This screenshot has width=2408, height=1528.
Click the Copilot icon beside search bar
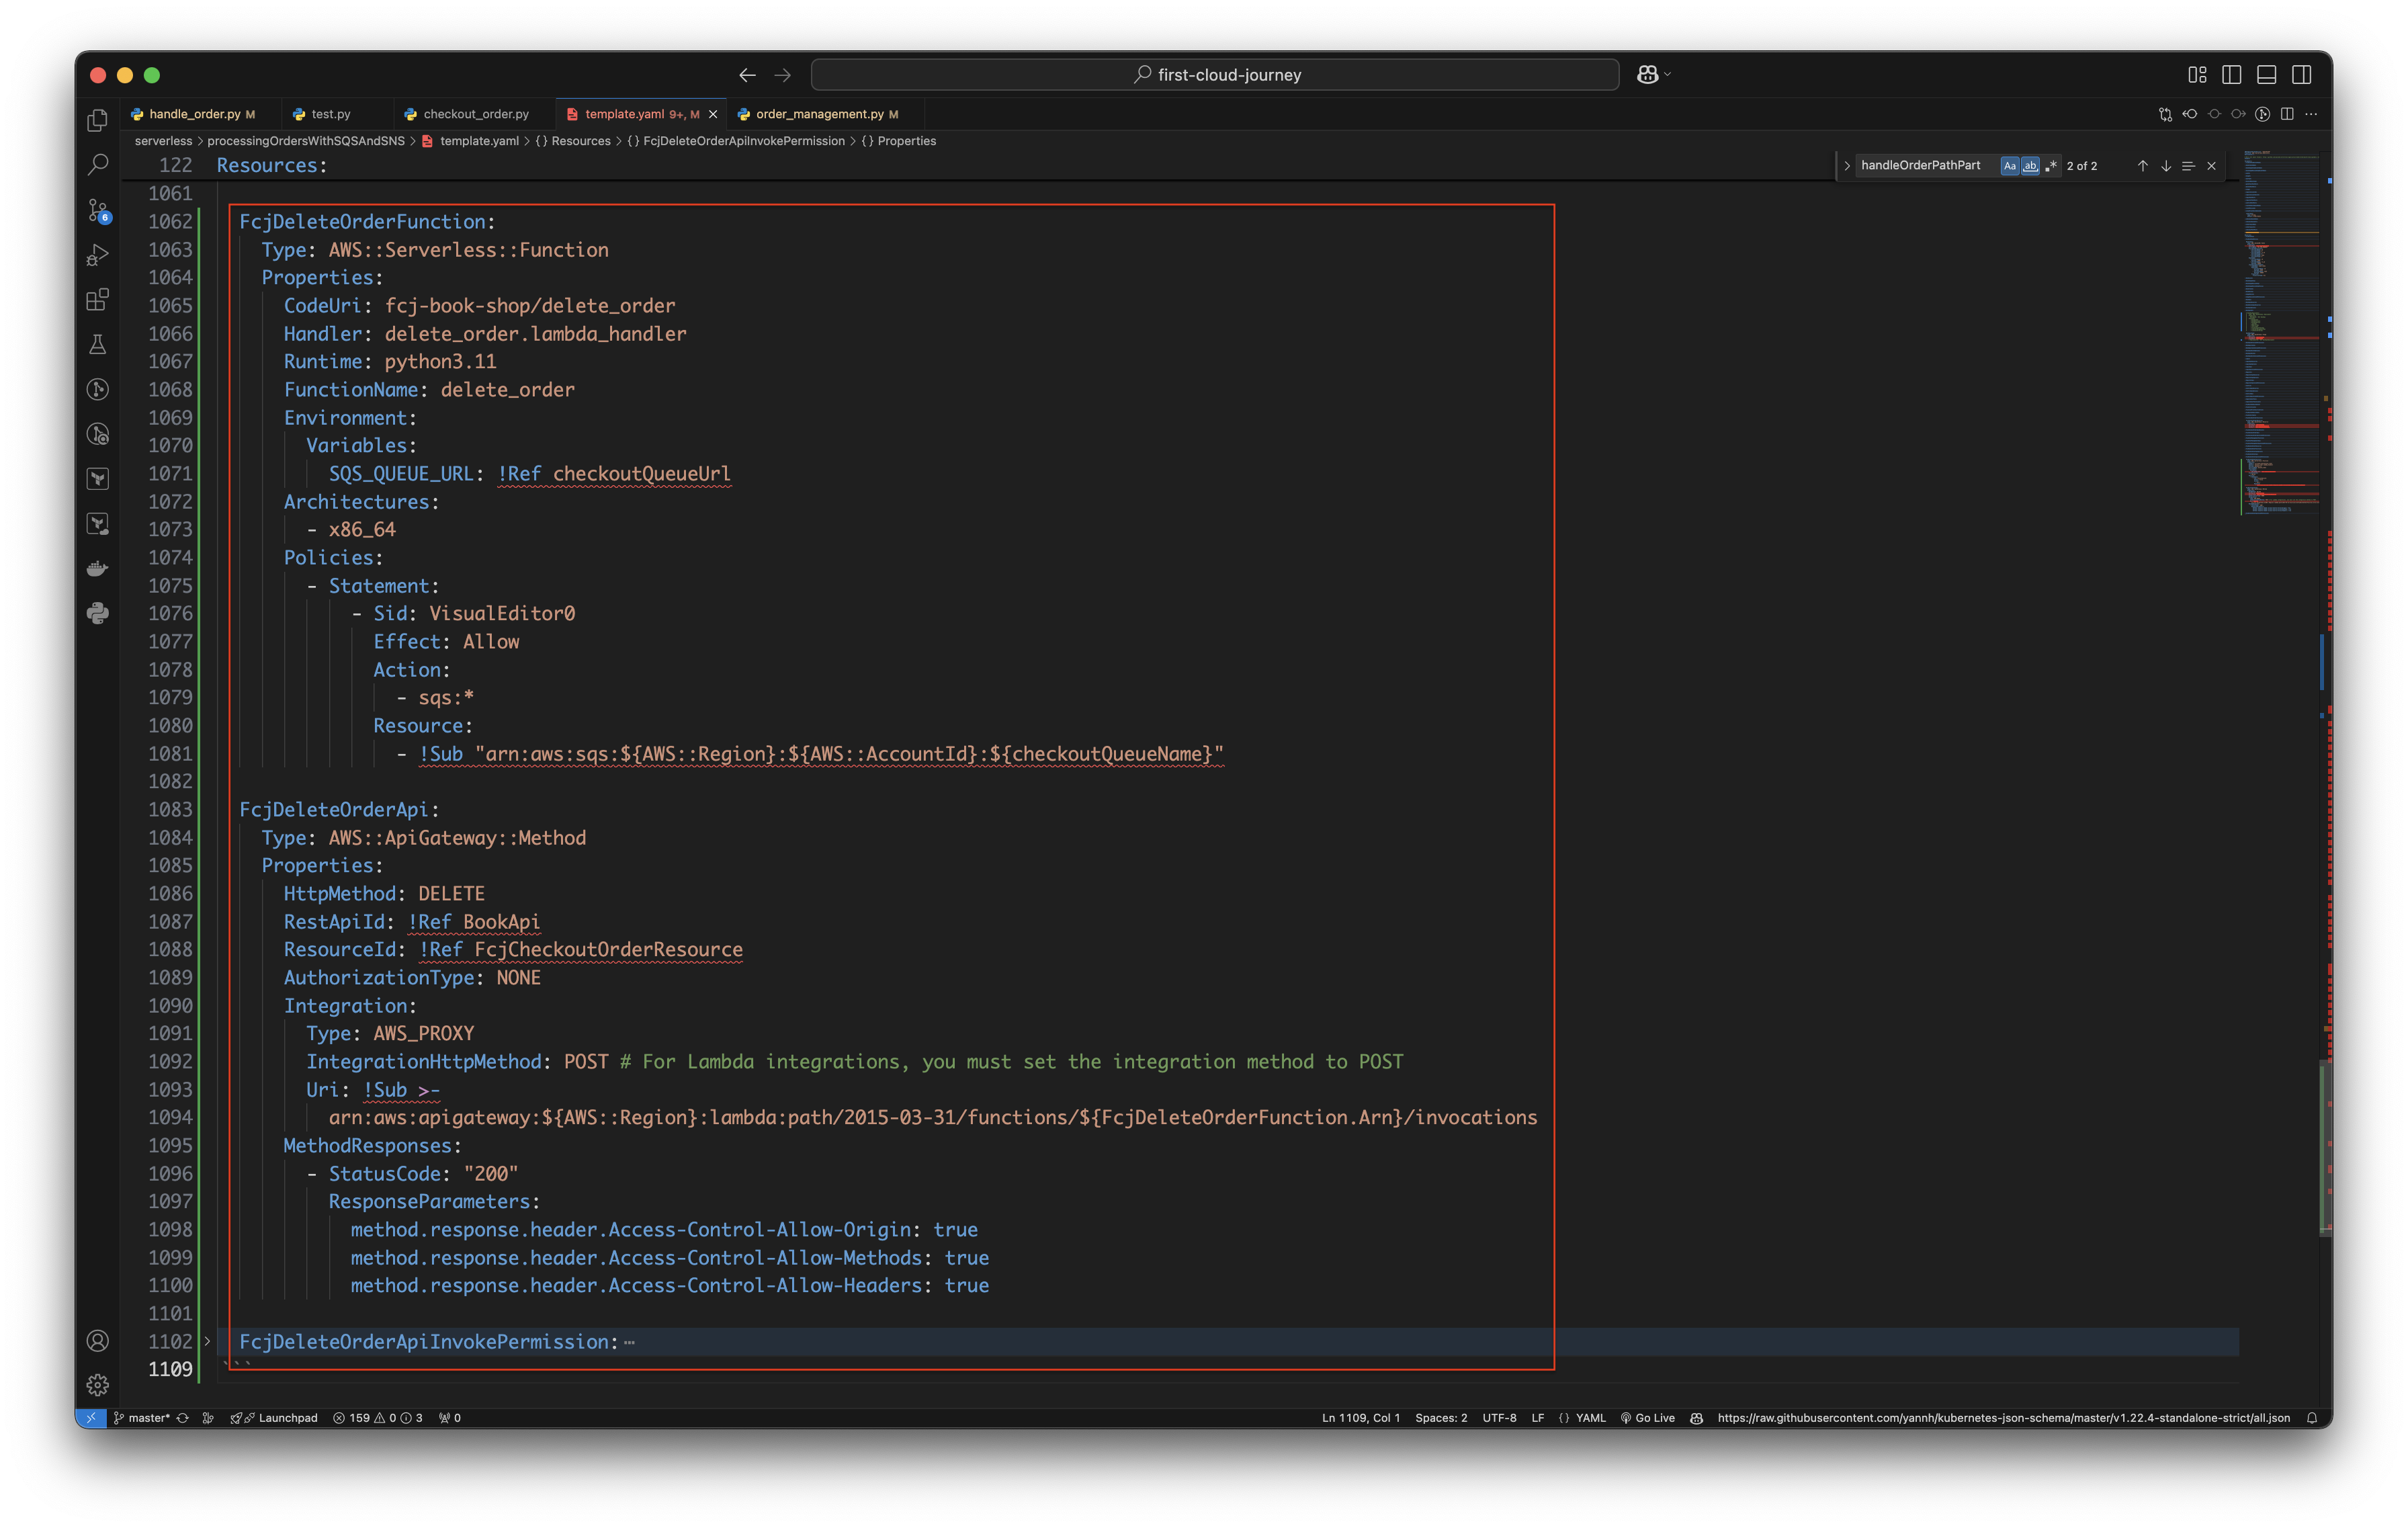[x=1647, y=75]
